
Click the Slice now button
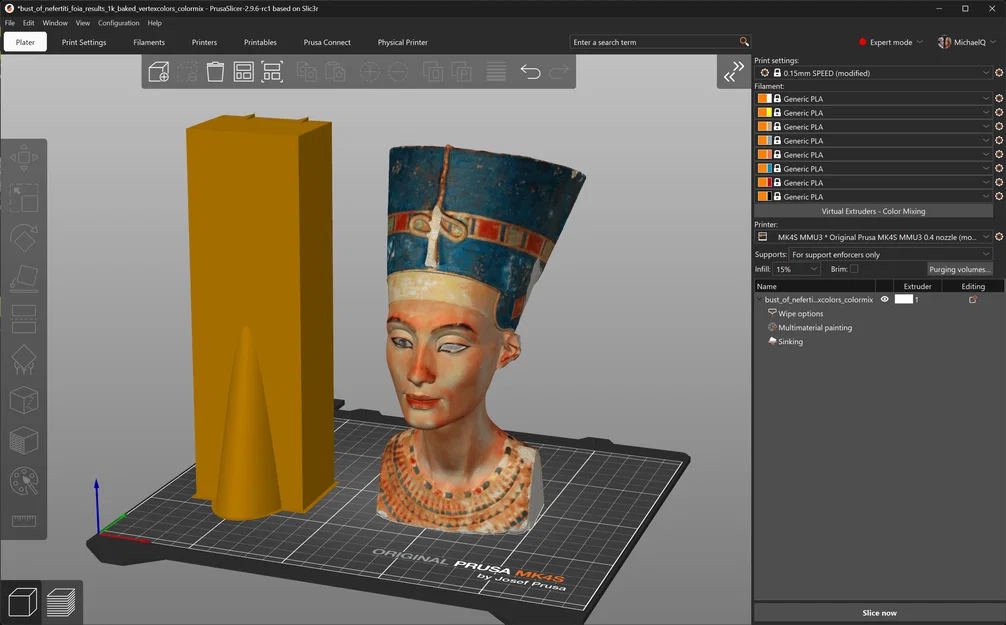pyautogui.click(x=880, y=613)
